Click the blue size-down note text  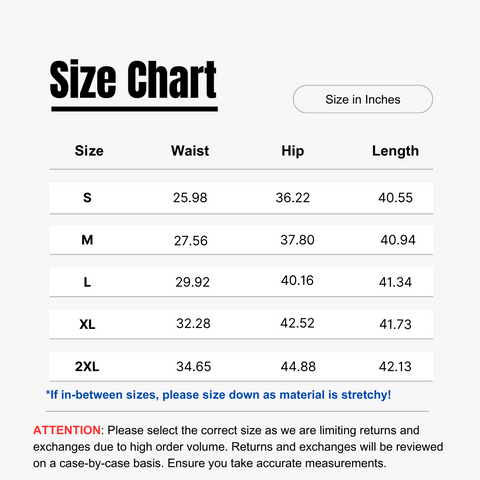219,395
